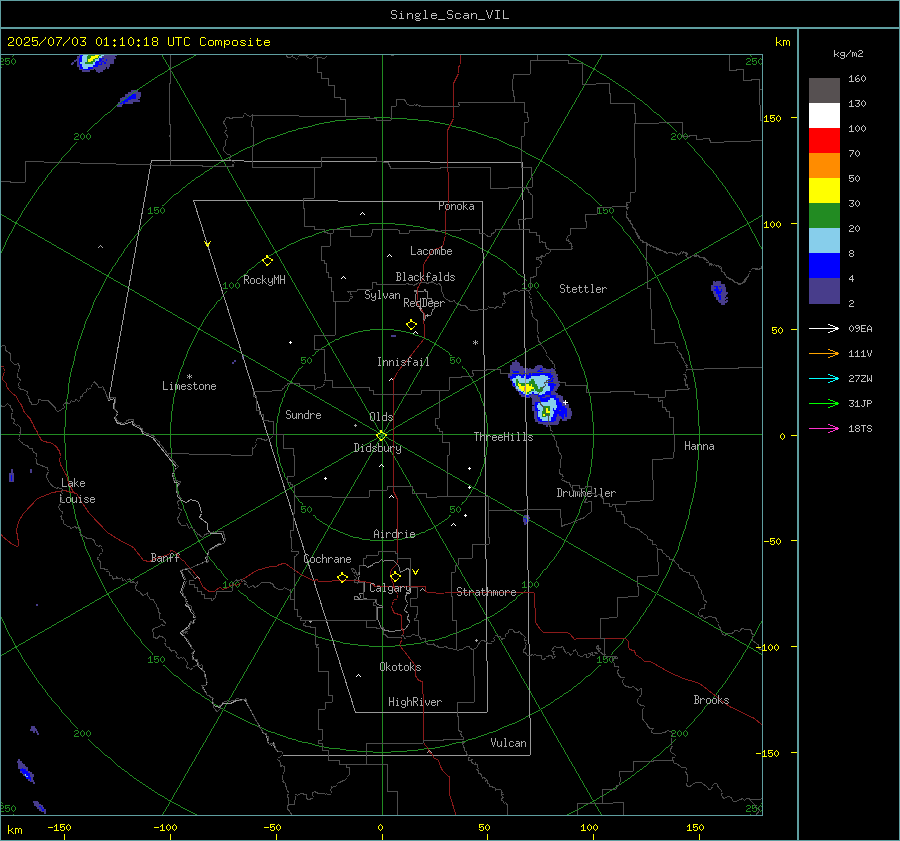Click the cyan 27ZW arrow legend icon
This screenshot has width=900, height=841.
pos(824,378)
